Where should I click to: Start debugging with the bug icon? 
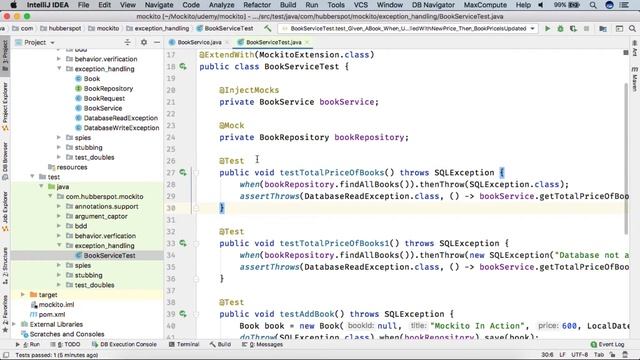pos(560,29)
